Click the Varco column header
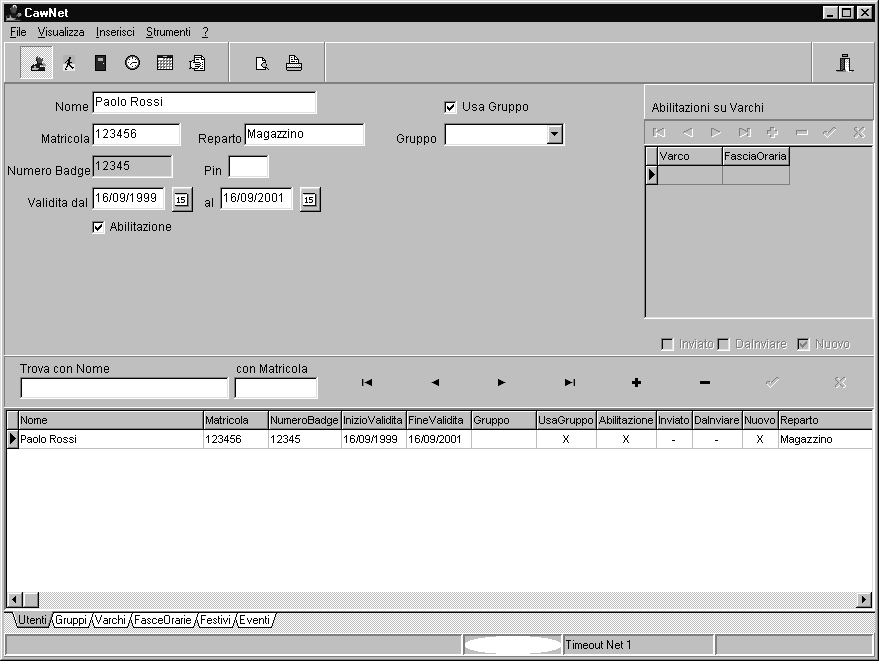The width and height of the screenshot is (879, 661). pyautogui.click(x=690, y=156)
